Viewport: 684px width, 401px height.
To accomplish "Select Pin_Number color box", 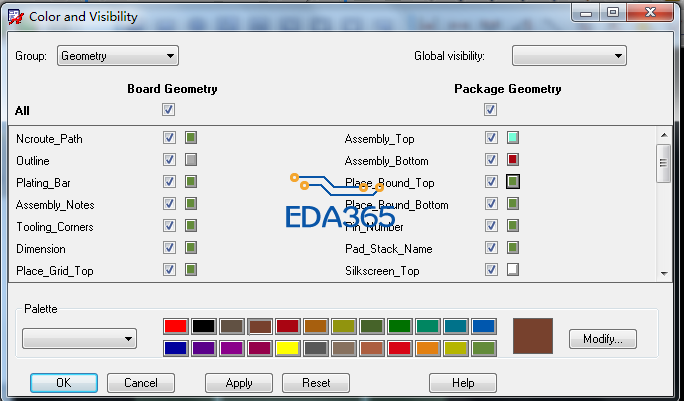I will pos(513,226).
